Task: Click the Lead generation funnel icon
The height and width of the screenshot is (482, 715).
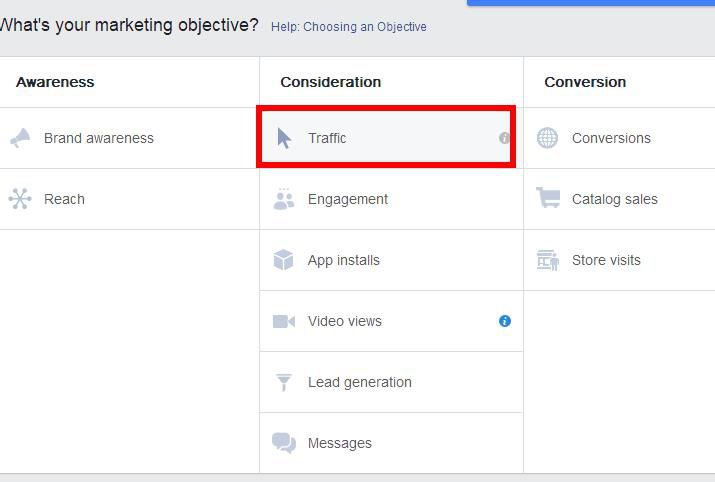Action: pos(284,382)
